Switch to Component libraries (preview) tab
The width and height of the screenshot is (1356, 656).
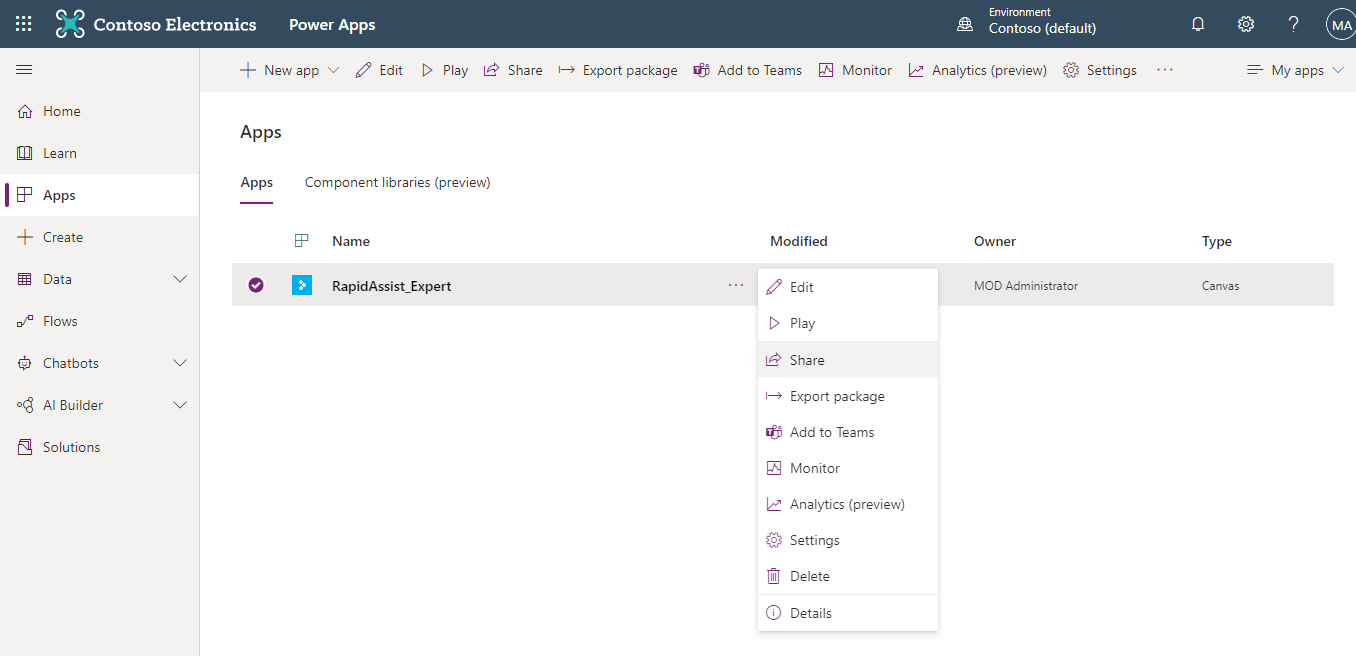pyautogui.click(x=398, y=182)
